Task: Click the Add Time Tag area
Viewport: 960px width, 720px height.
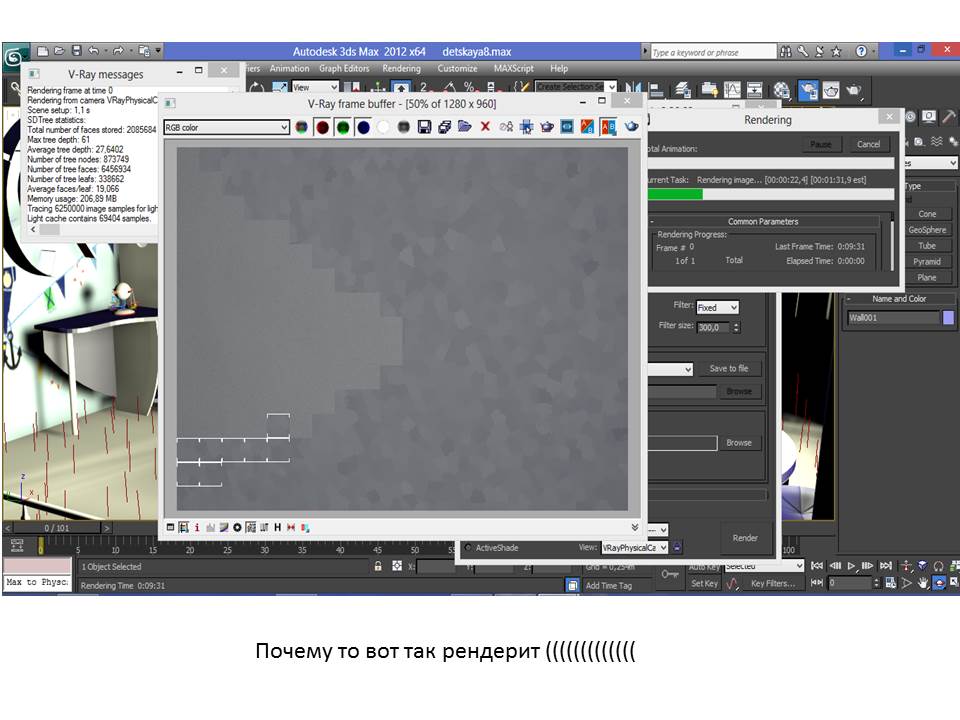Action: click(x=617, y=585)
